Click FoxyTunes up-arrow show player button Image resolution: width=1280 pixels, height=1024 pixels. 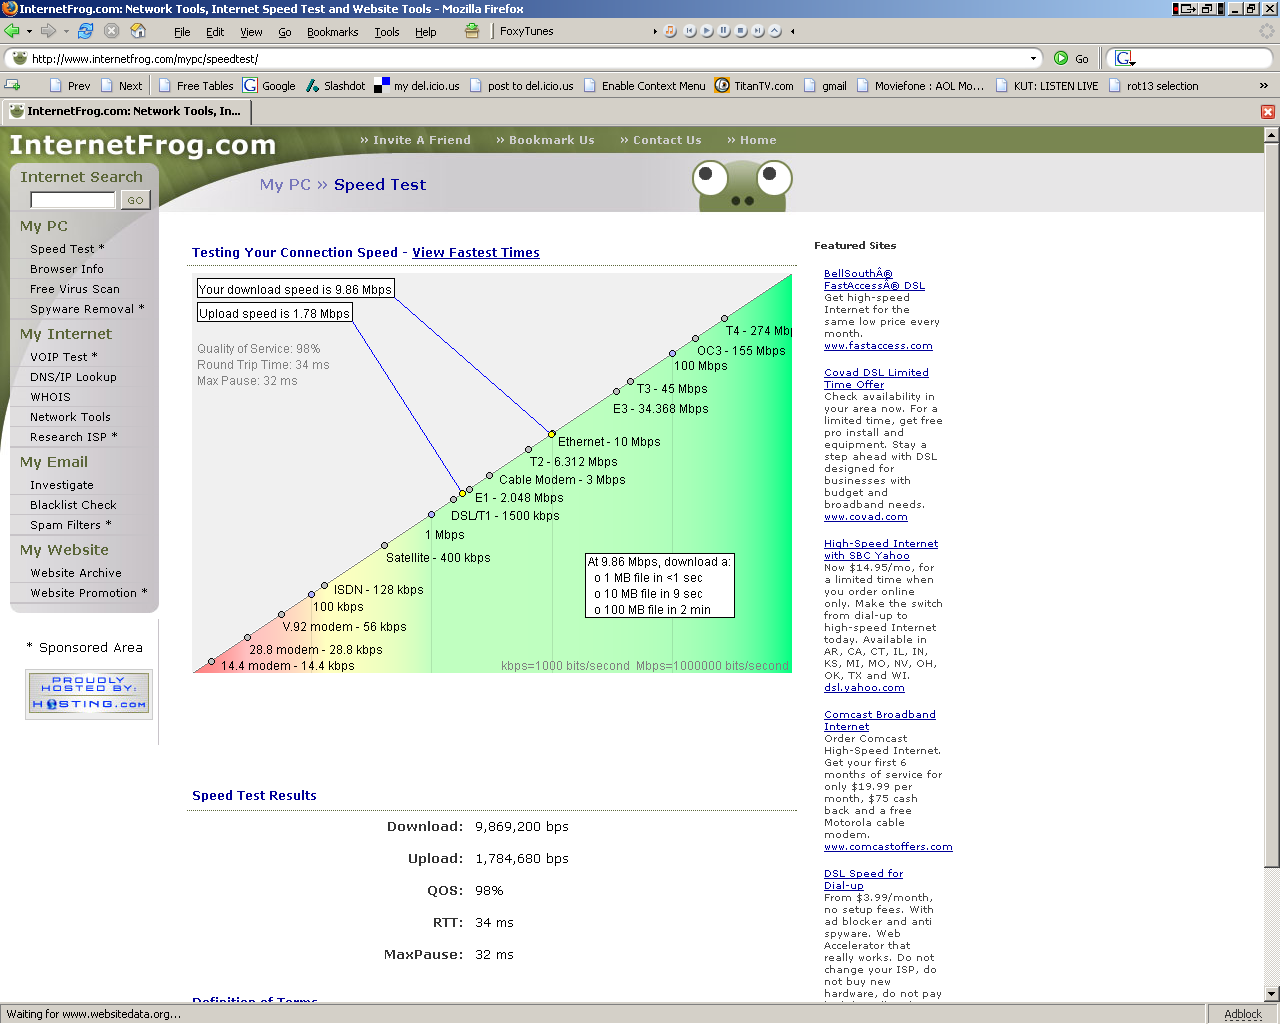point(775,31)
